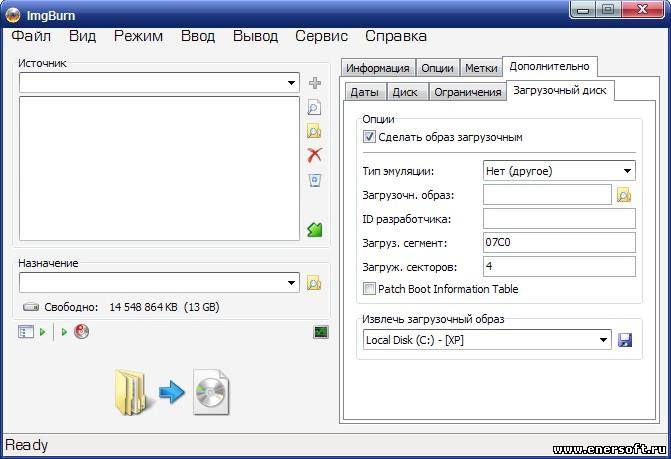Switch to the Опции tab
Screen dimensions: 671x459
point(437,68)
